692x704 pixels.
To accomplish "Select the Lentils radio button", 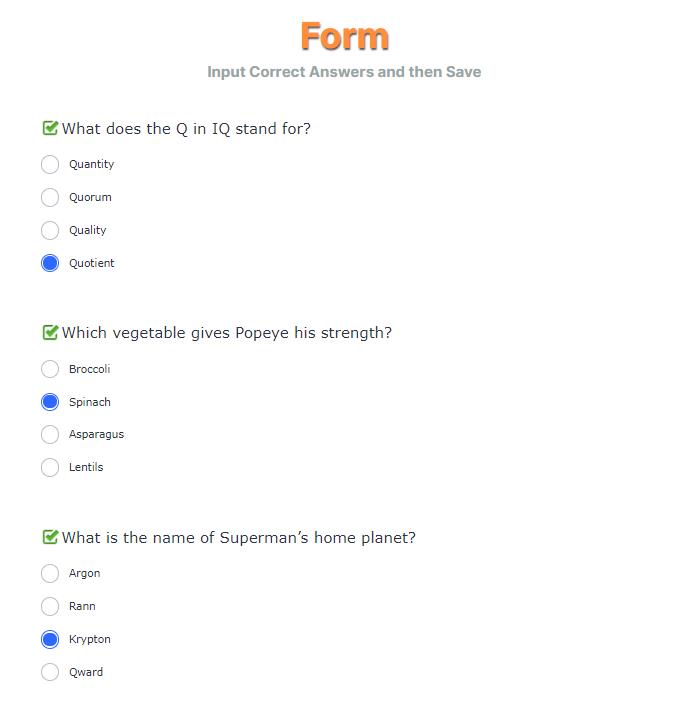I will pyautogui.click(x=50, y=467).
